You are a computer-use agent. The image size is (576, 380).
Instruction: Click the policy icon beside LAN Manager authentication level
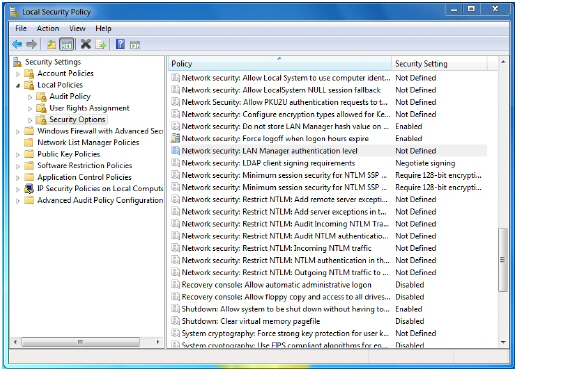pos(176,151)
